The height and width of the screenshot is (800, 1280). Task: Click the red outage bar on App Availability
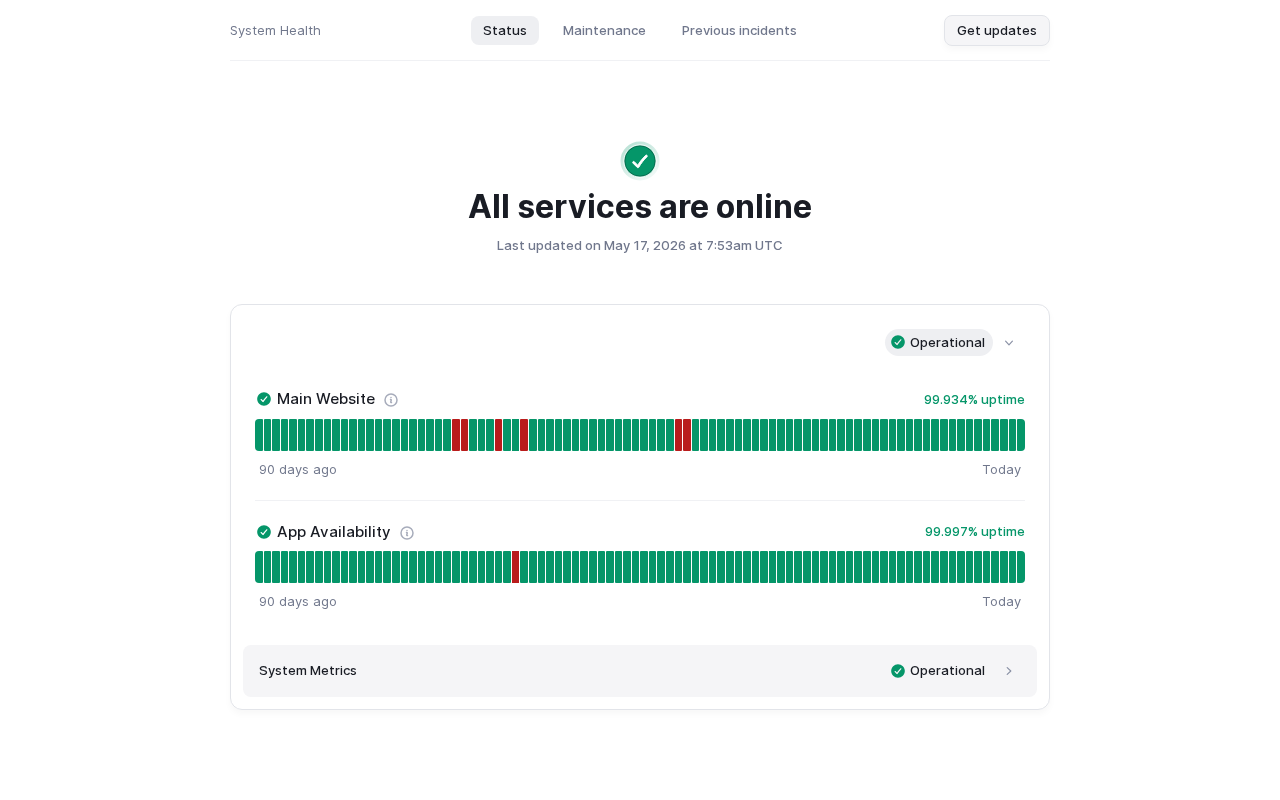pos(516,567)
